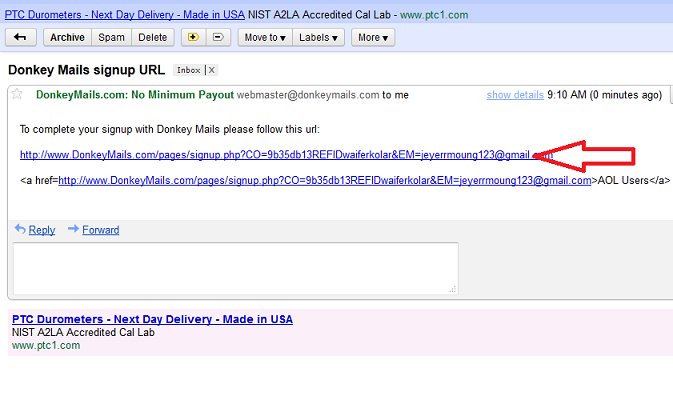Open bottom PTC Durometers Made in USA ad
The width and height of the screenshot is (673, 420).
coord(152,319)
